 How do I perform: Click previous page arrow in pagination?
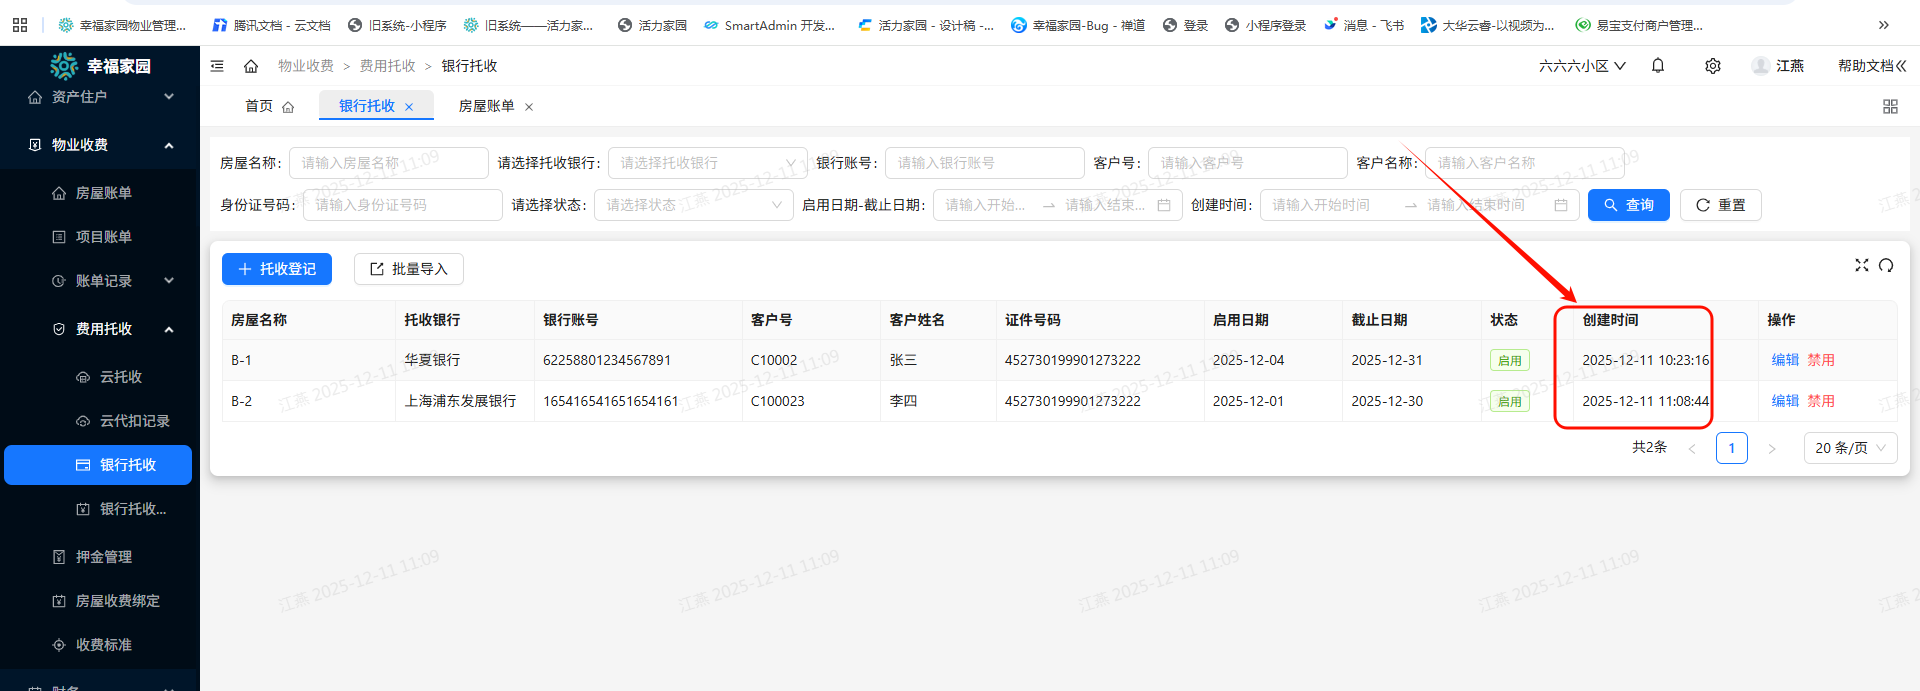click(x=1692, y=449)
